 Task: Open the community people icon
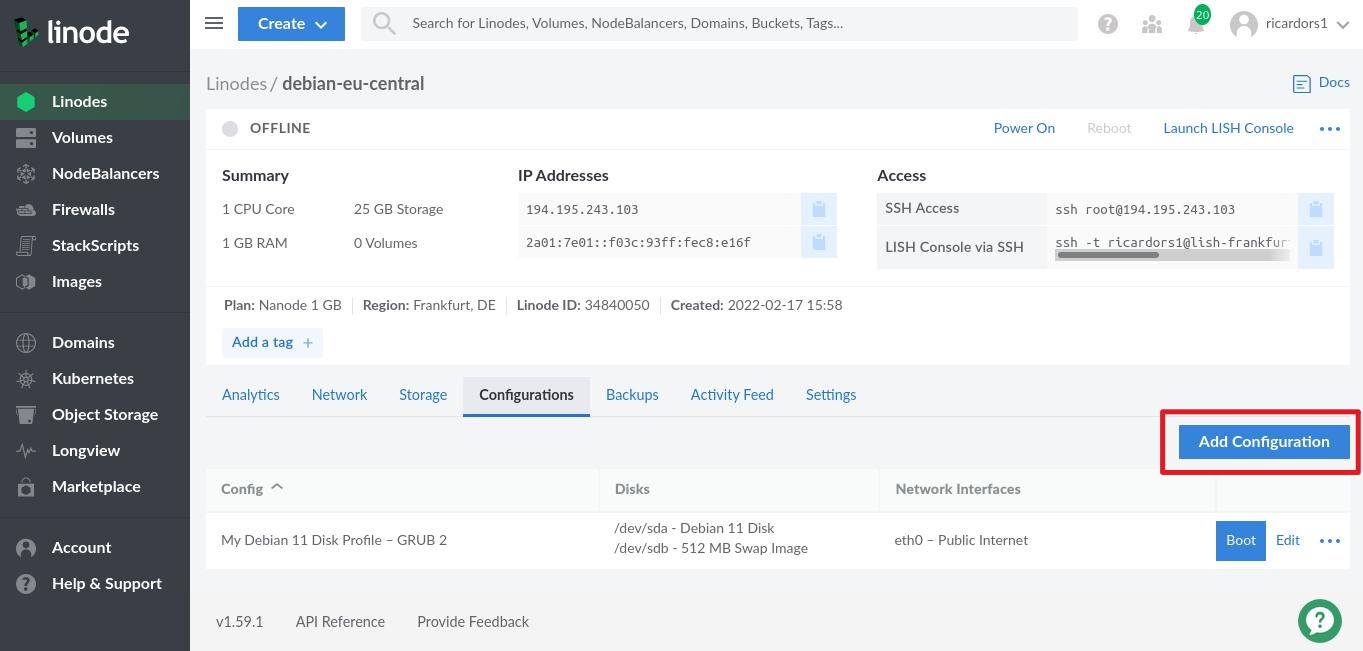(x=1152, y=24)
